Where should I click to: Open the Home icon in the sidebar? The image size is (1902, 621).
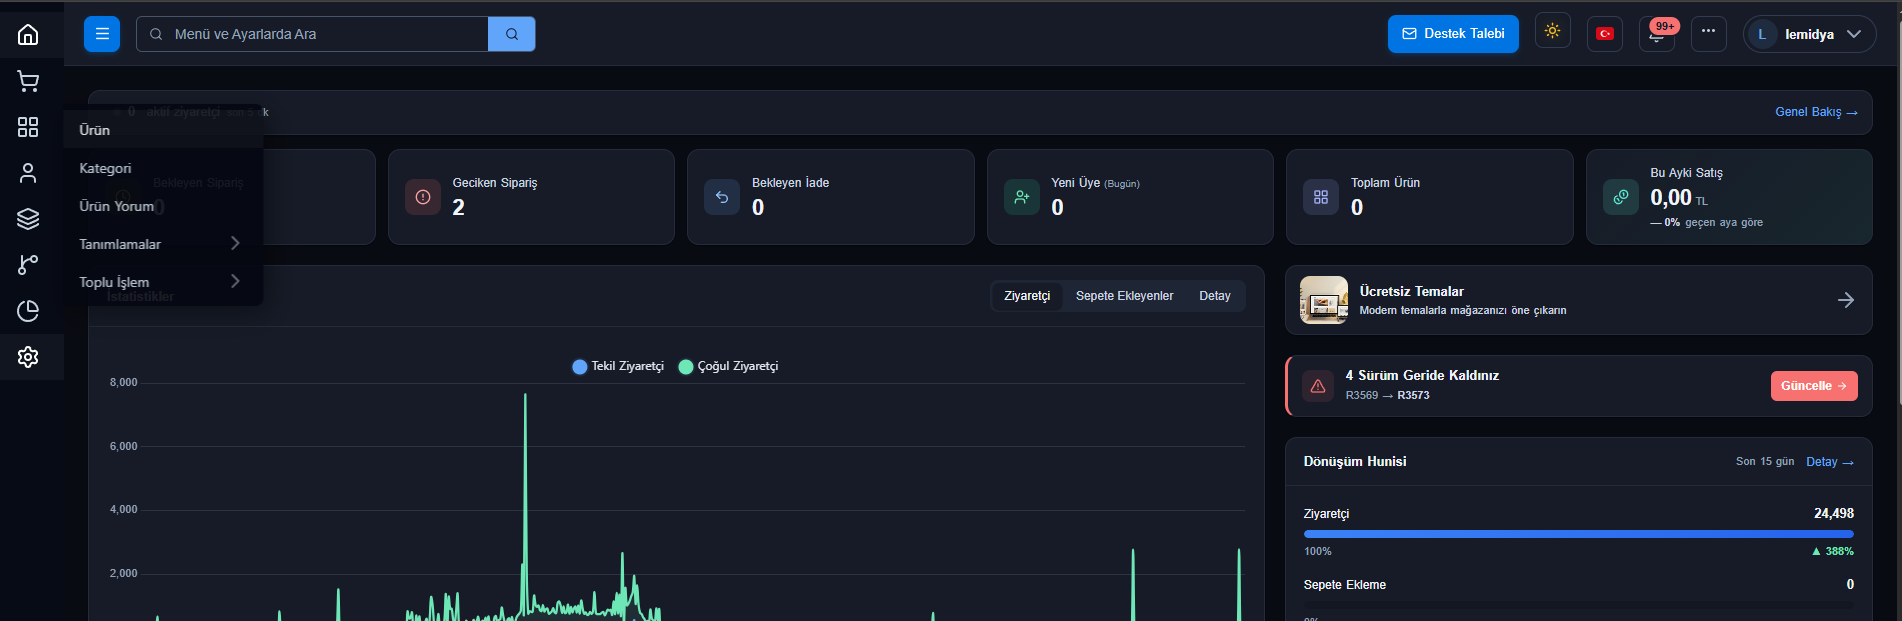(x=28, y=35)
